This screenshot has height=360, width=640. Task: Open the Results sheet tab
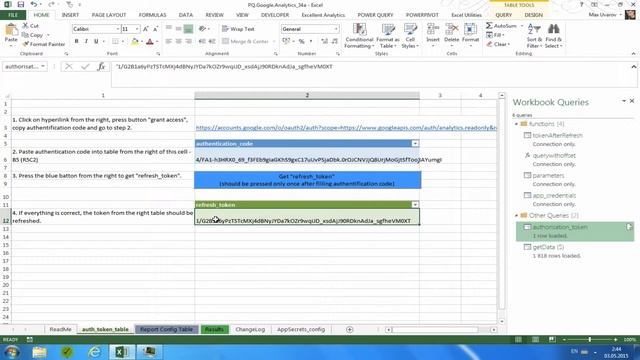click(x=214, y=329)
